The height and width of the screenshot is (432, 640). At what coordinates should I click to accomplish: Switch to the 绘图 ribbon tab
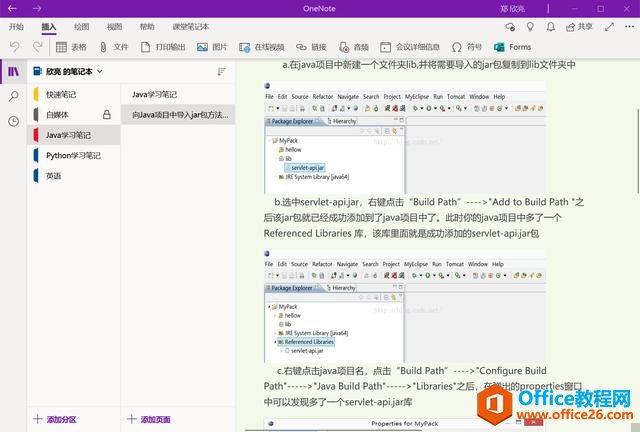click(81, 27)
